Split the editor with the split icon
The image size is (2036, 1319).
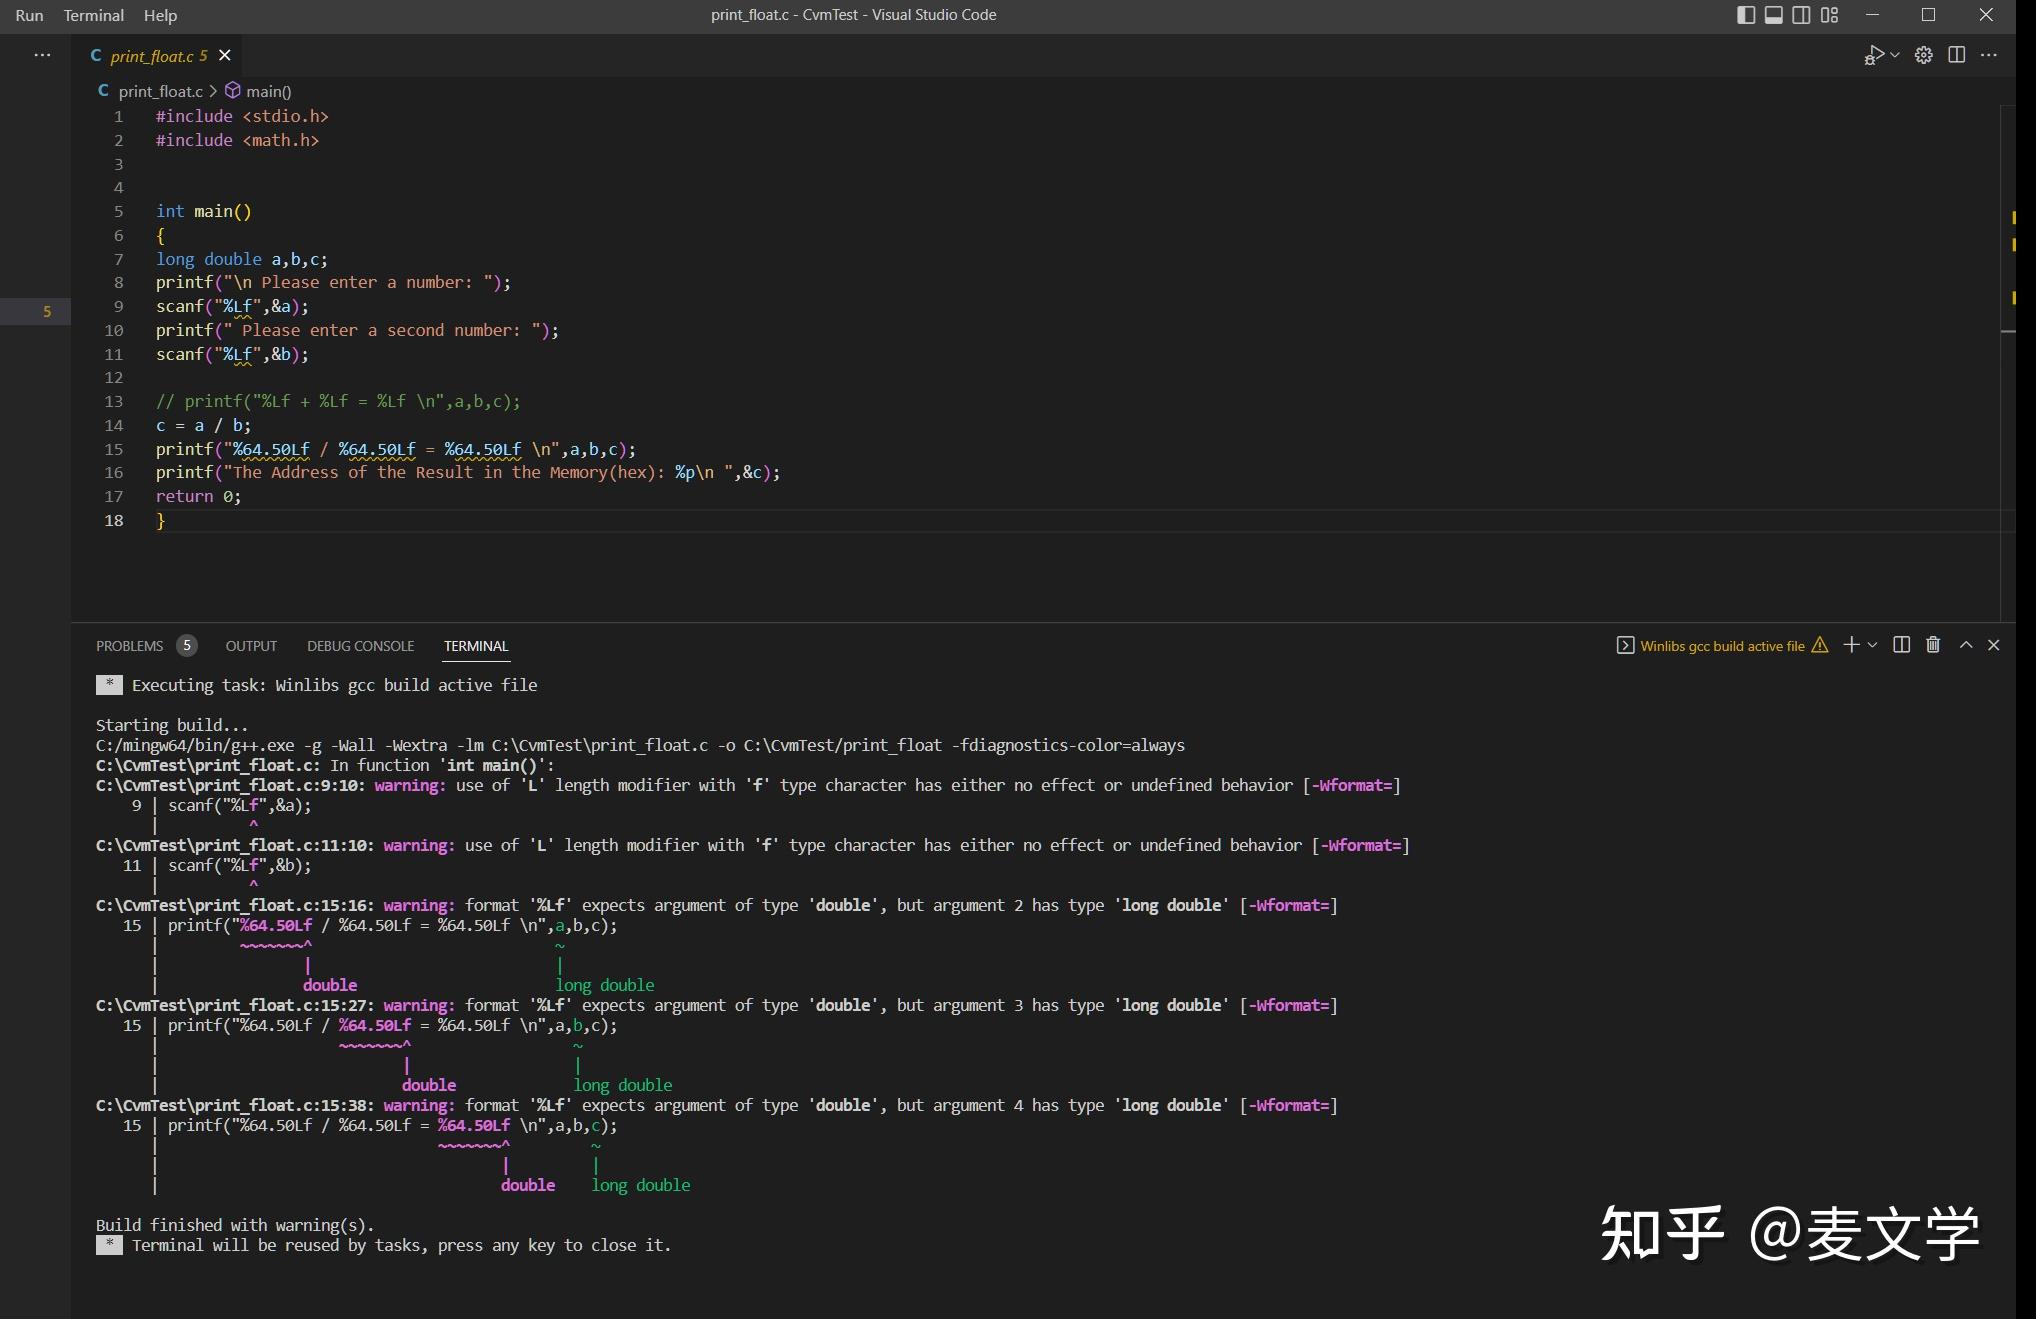[1957, 55]
